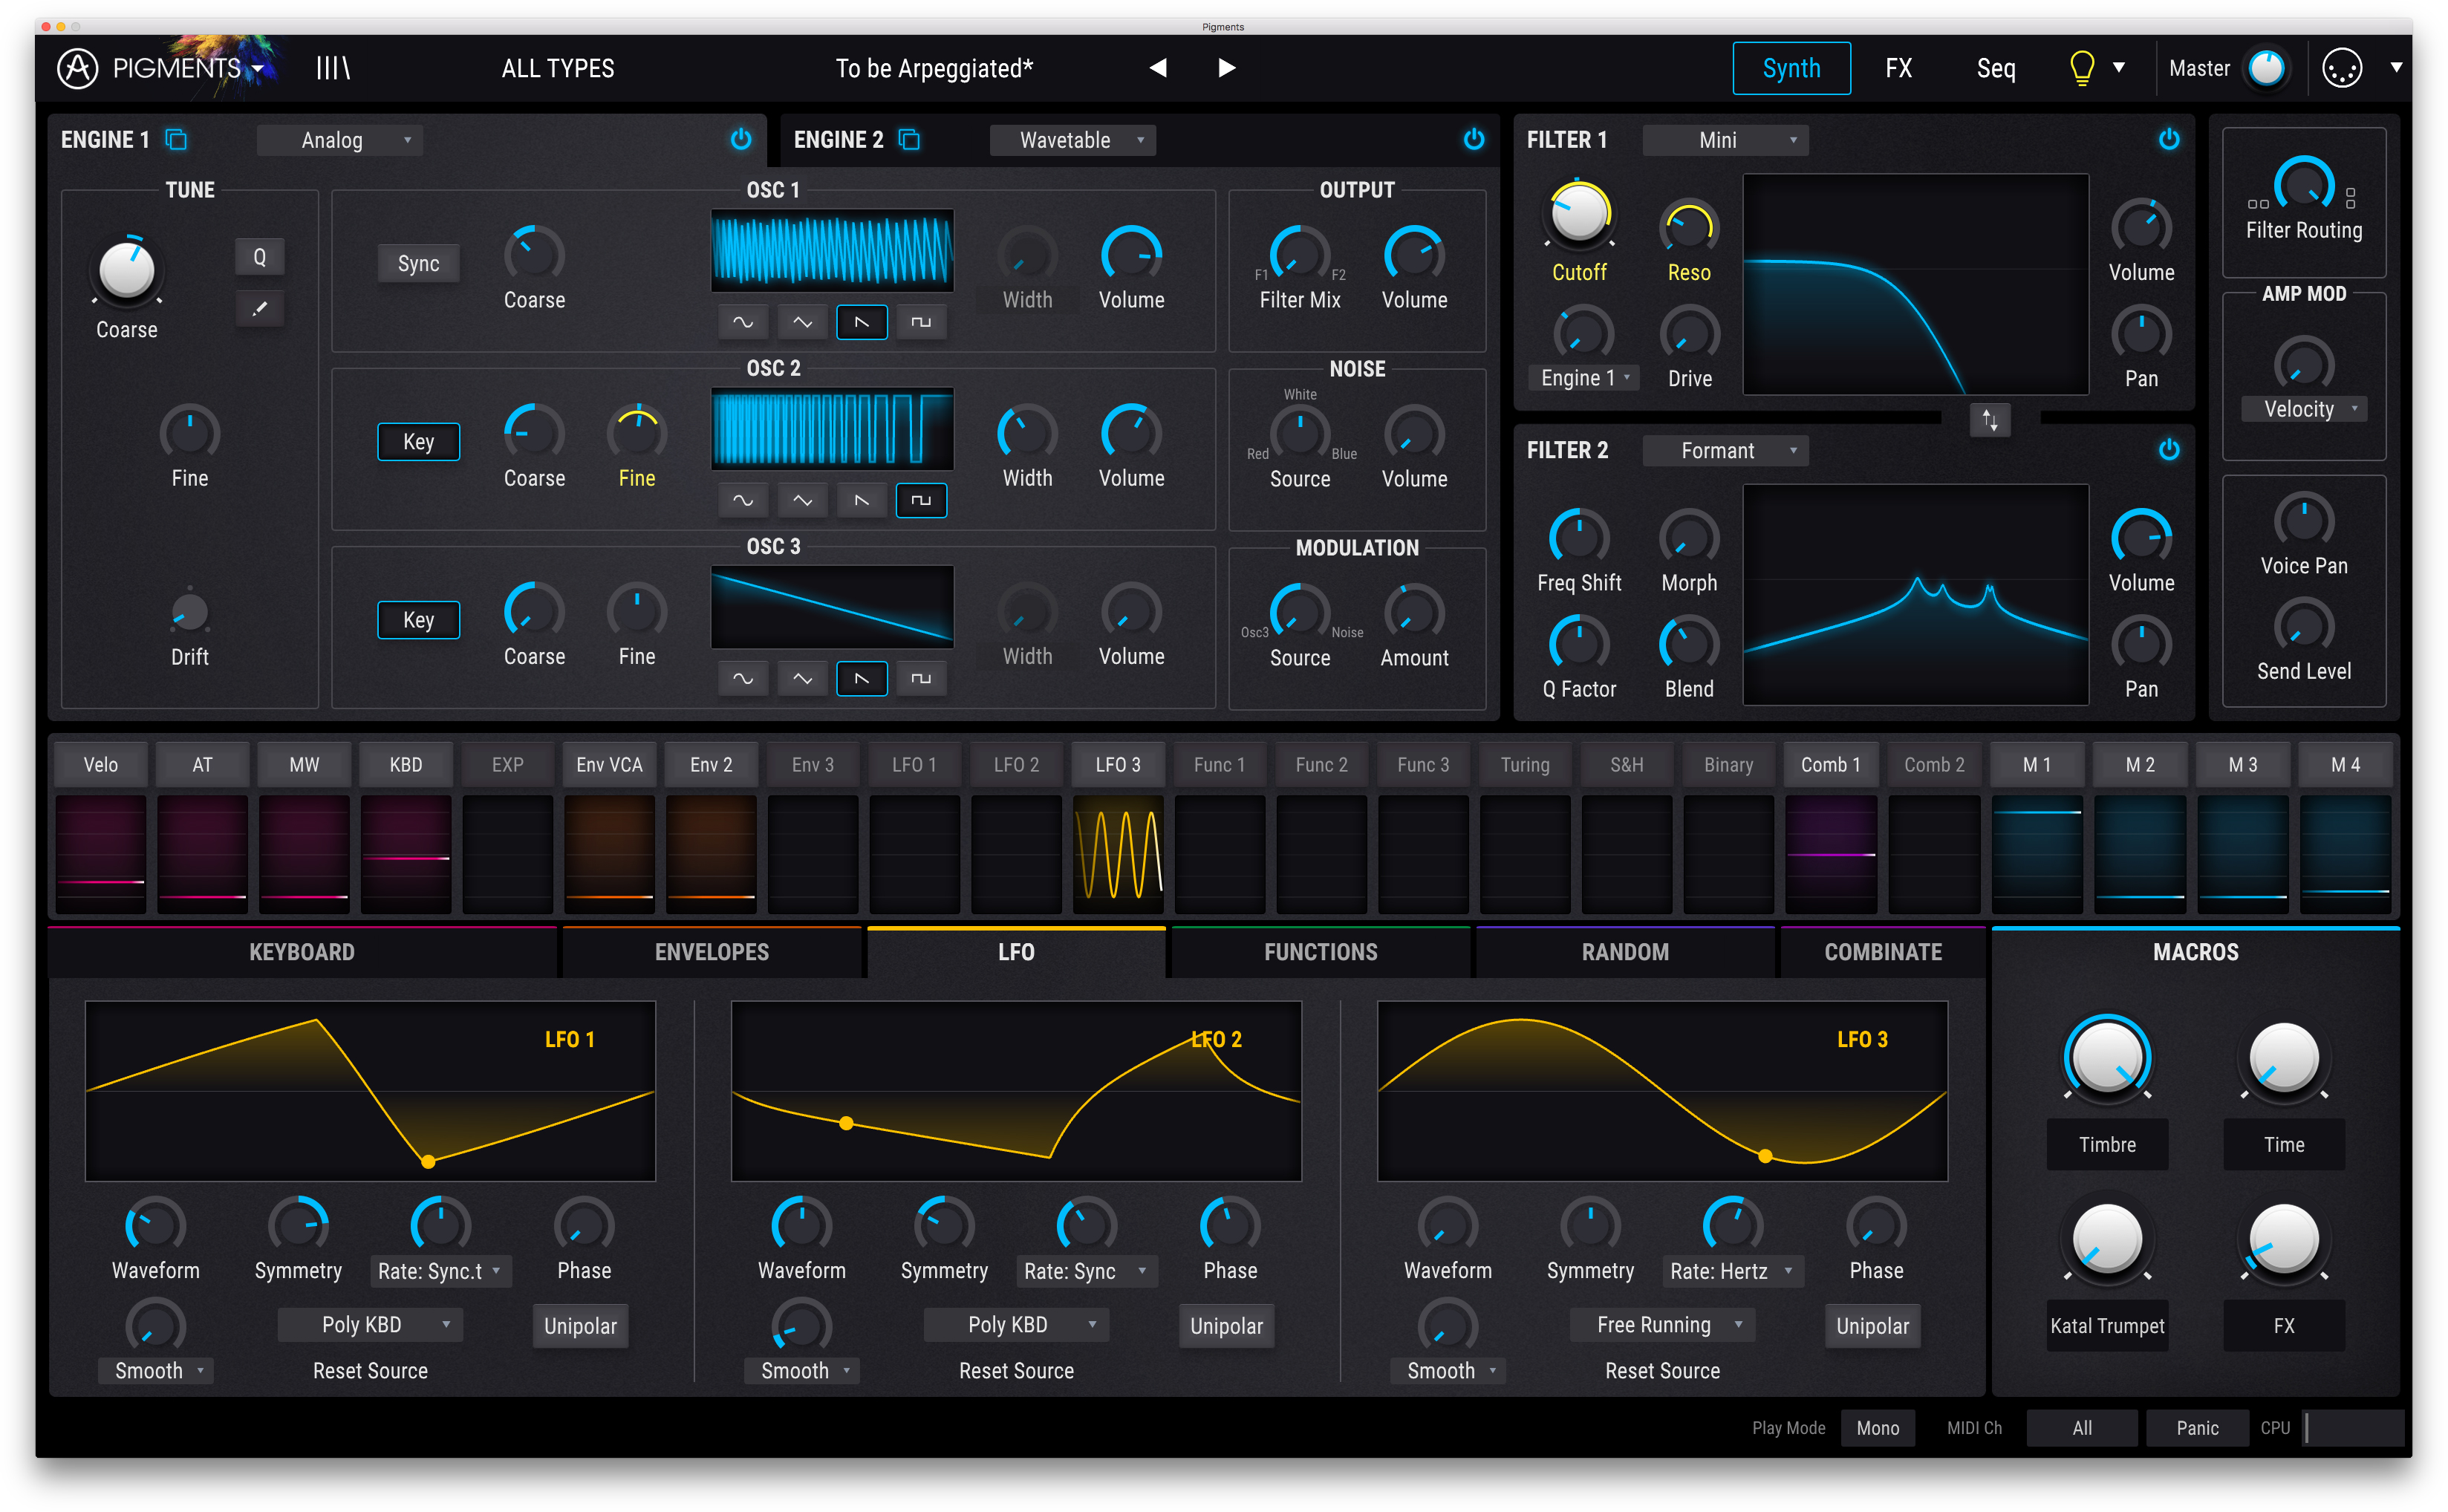The width and height of the screenshot is (2448, 1512).
Task: Toggle the Engine 2 power button
Action: pos(1473,139)
